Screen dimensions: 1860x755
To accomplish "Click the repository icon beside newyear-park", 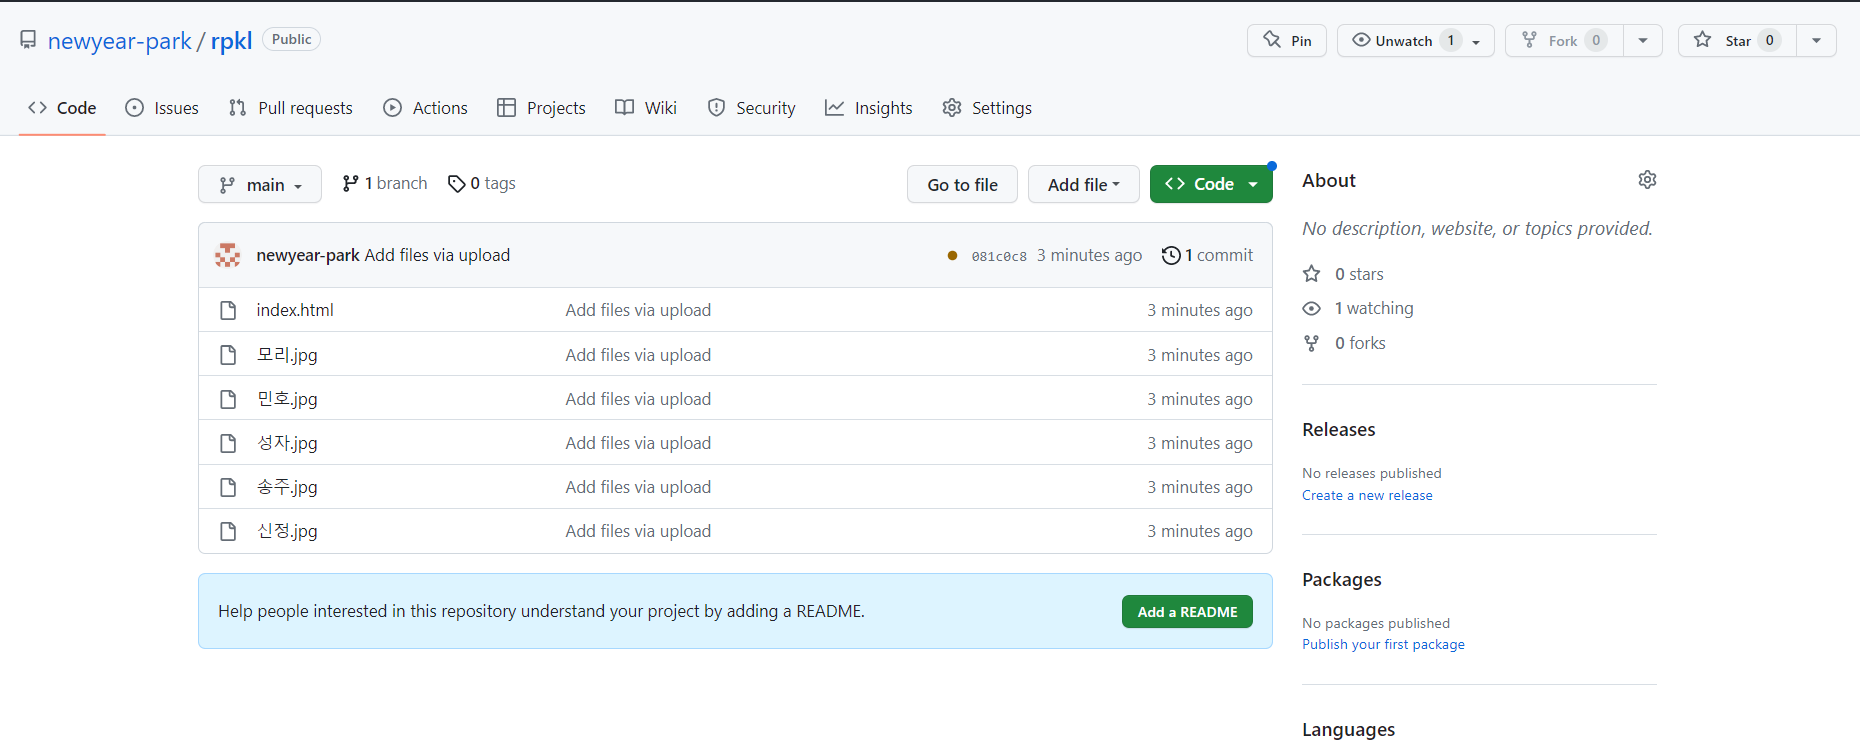I will coord(28,40).
